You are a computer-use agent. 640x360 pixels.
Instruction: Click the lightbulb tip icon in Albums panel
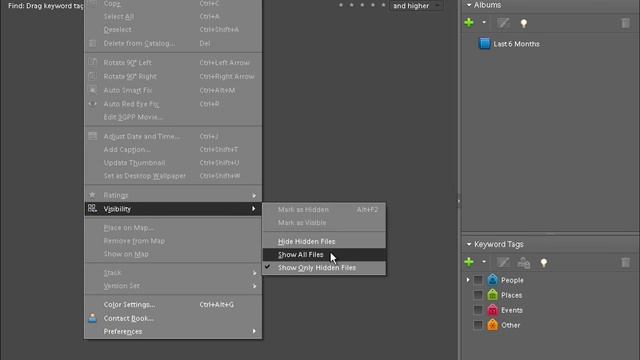tap(524, 23)
